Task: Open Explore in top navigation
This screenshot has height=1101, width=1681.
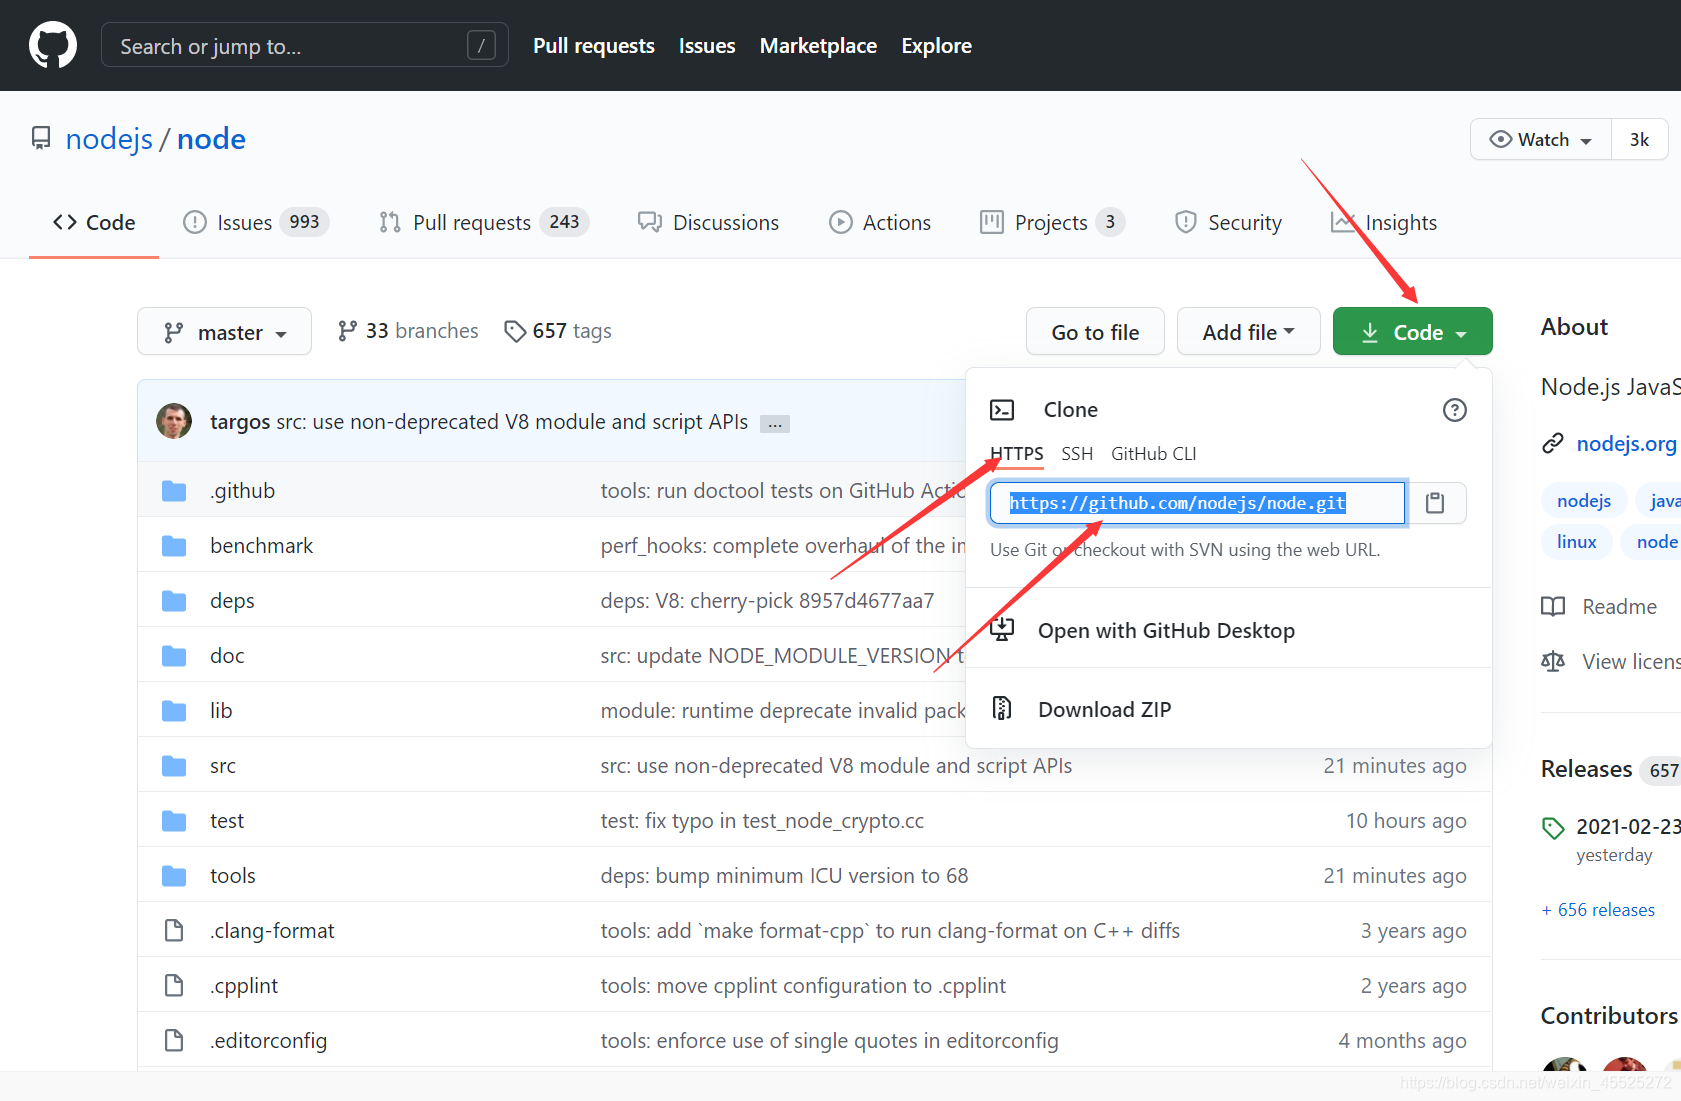Action: point(936,46)
